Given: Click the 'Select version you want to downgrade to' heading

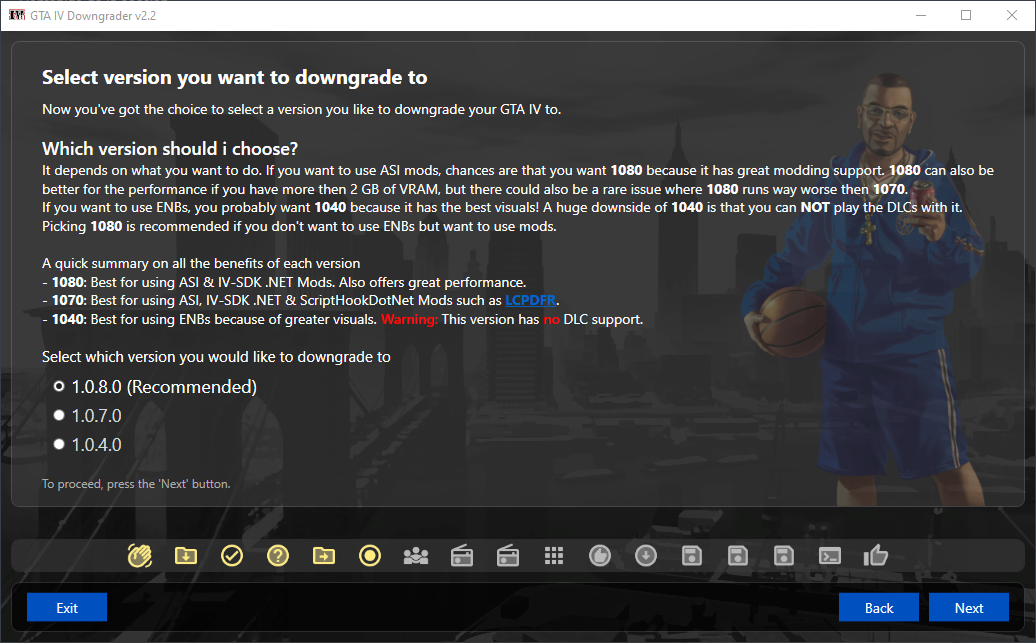Looking at the screenshot, I should pyautogui.click(x=235, y=78).
